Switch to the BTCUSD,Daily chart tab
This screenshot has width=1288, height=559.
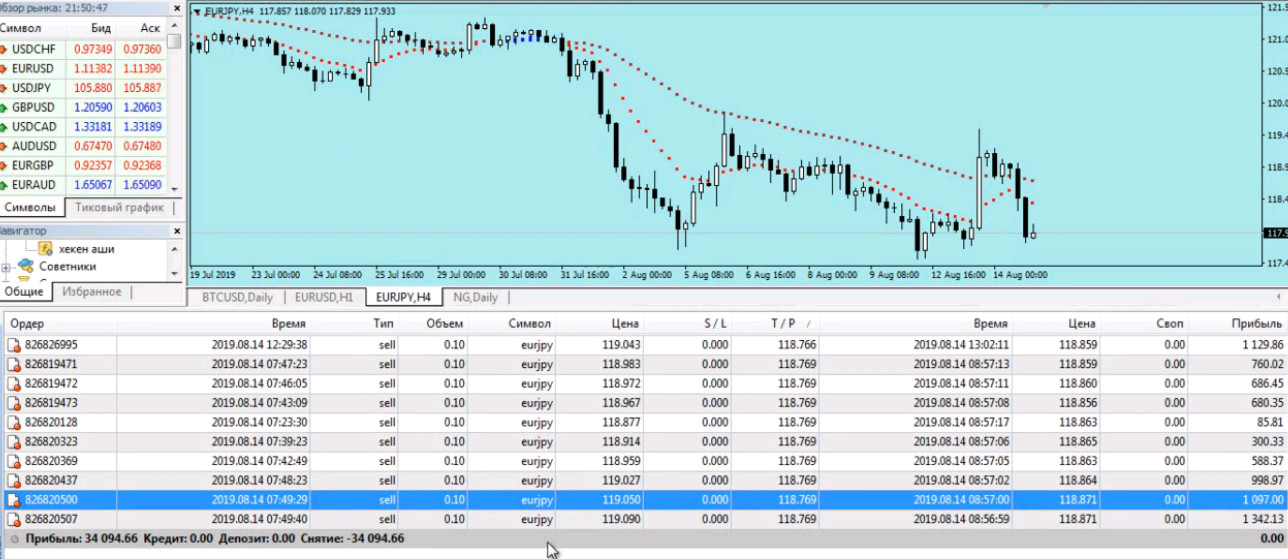point(237,297)
